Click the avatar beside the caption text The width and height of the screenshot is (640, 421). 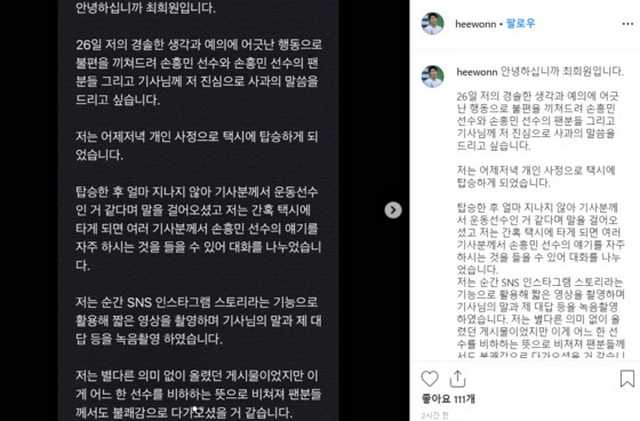[433, 76]
